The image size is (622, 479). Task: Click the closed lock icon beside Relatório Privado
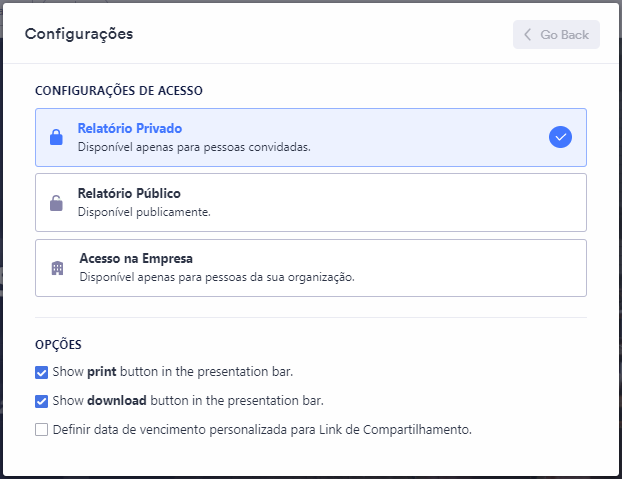(57, 137)
